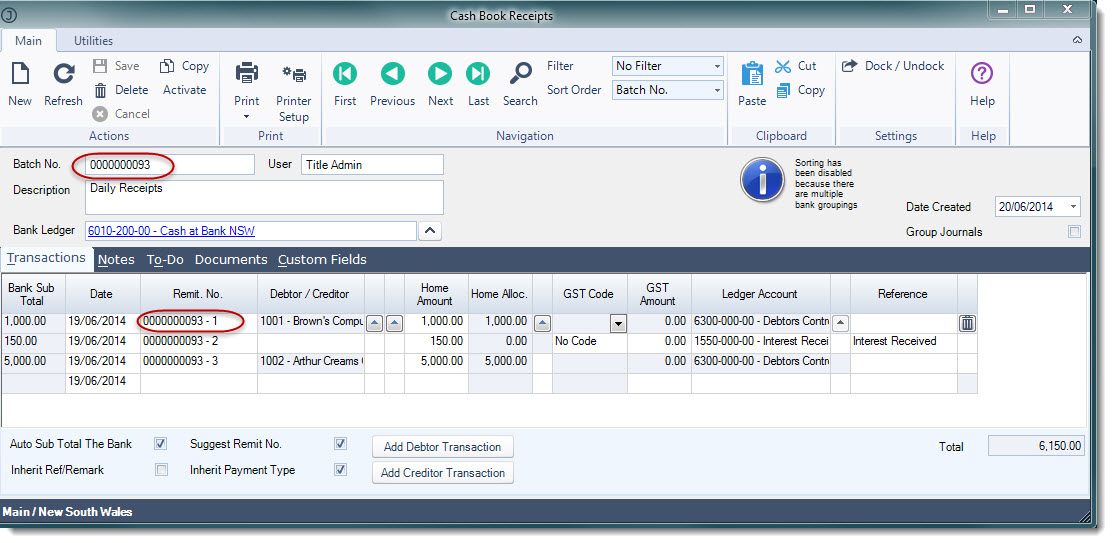
Task: Click the Cancel action
Action: [121, 113]
